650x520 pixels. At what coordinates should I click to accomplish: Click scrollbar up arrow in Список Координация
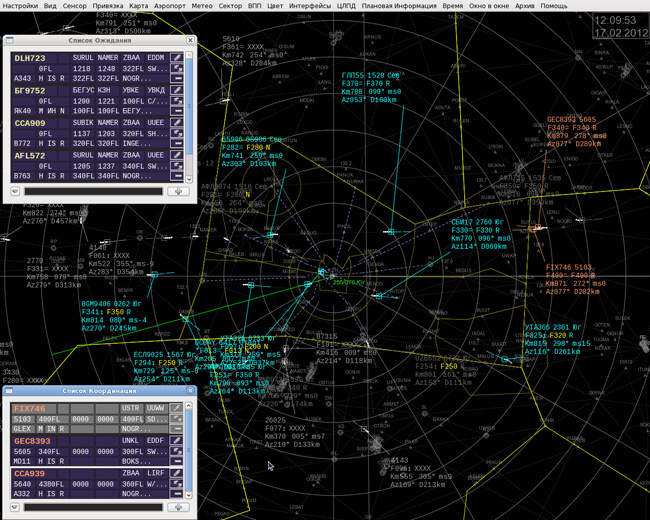coord(190,406)
